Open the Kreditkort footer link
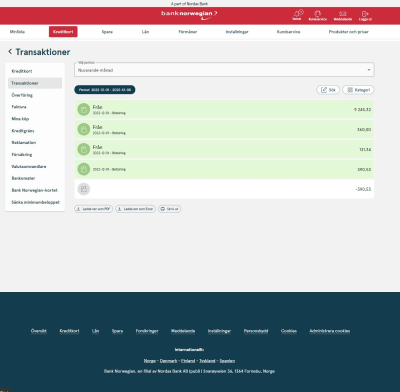 tap(69, 331)
